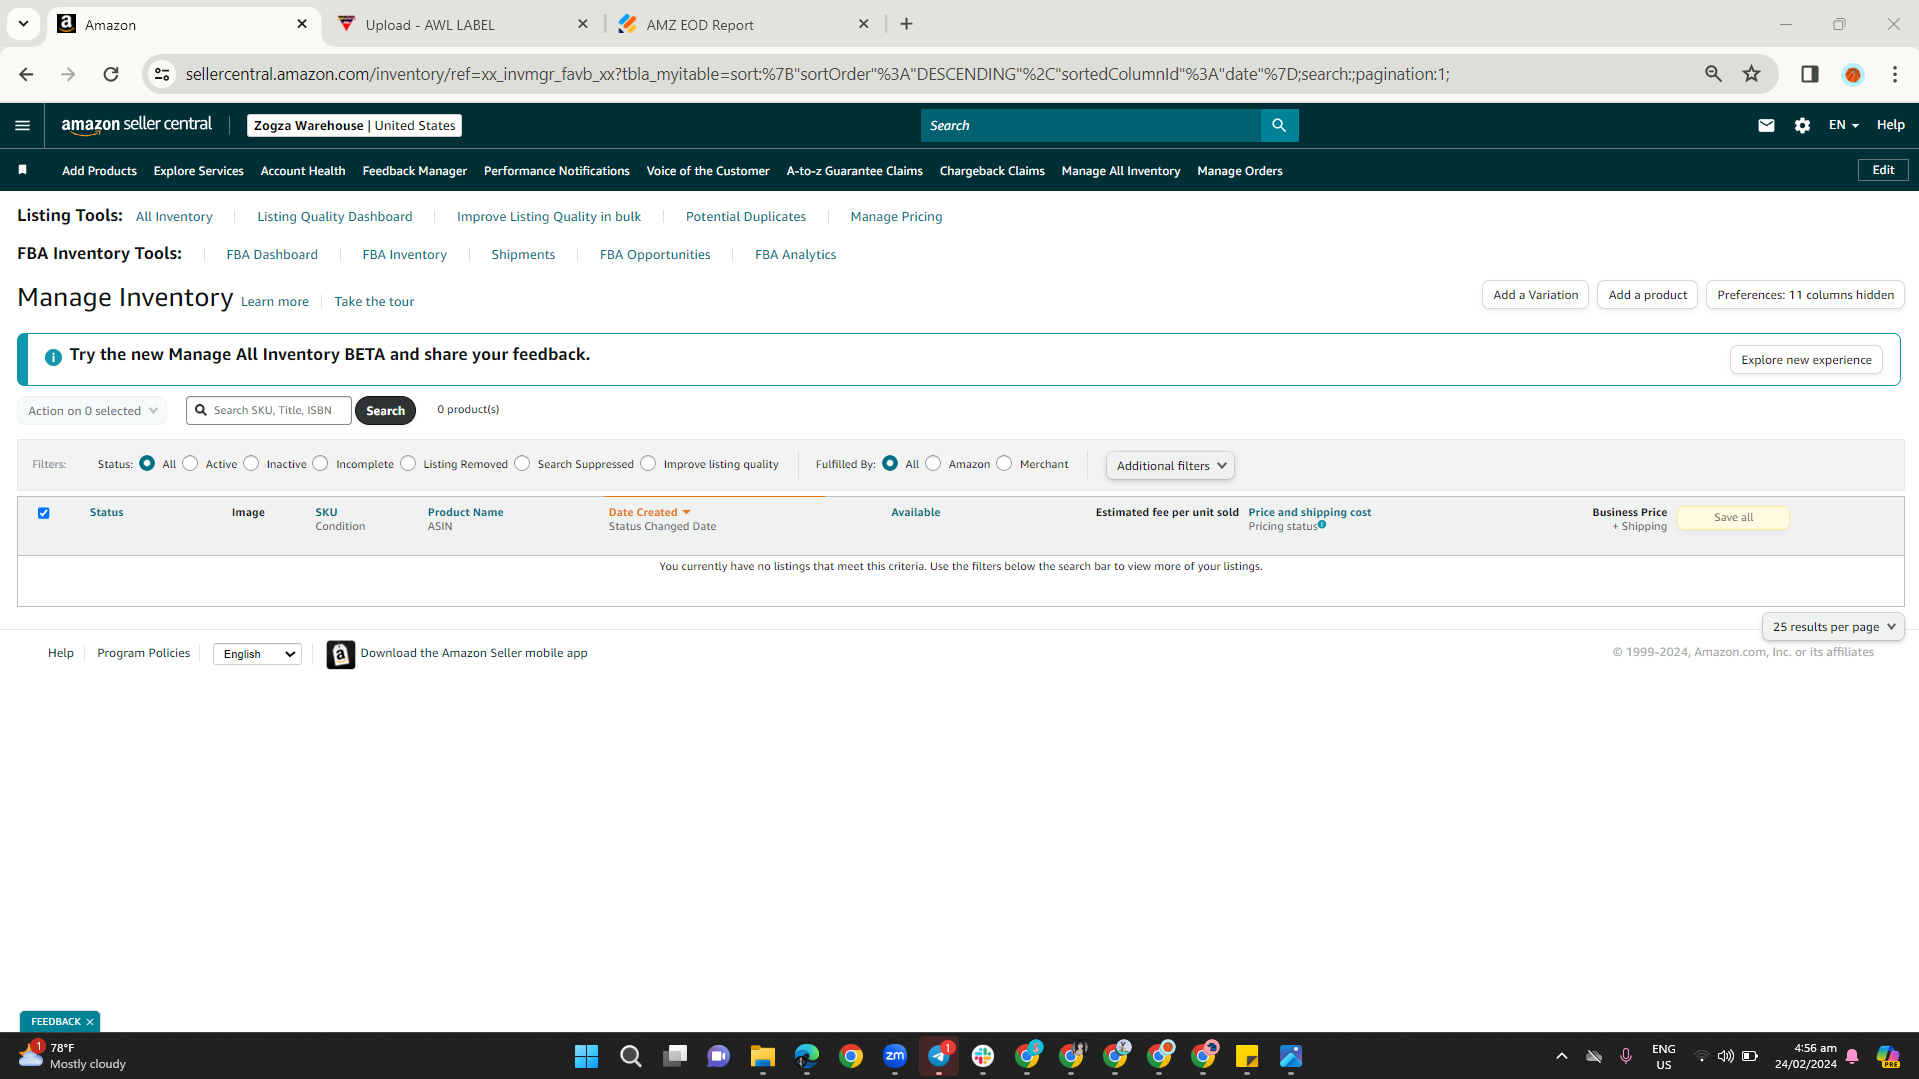Open the Take the tour link
Image resolution: width=1919 pixels, height=1079 pixels.
tap(374, 302)
